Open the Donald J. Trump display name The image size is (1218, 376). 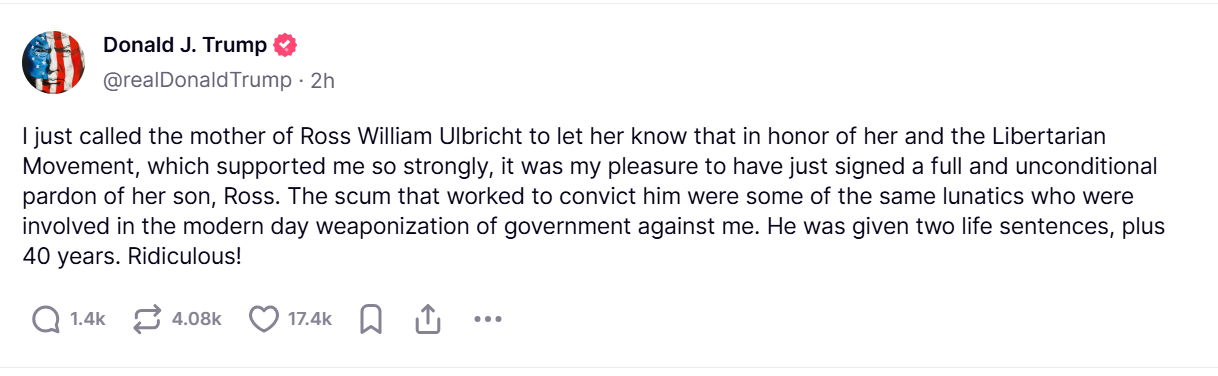click(x=185, y=46)
